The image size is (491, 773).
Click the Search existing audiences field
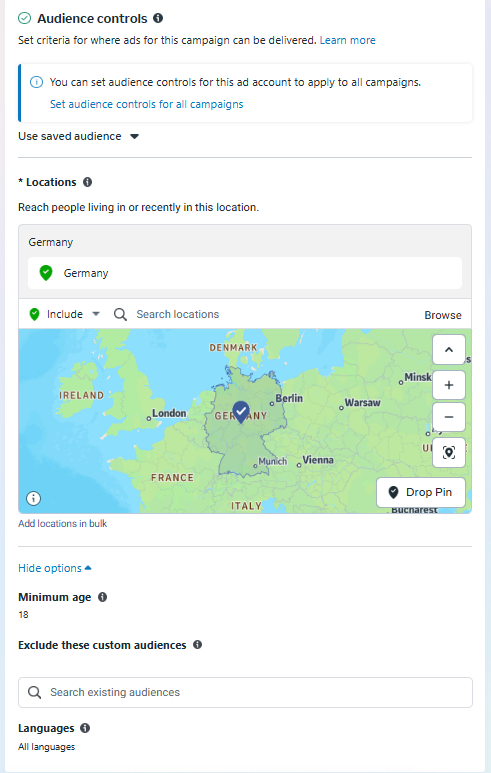245,692
